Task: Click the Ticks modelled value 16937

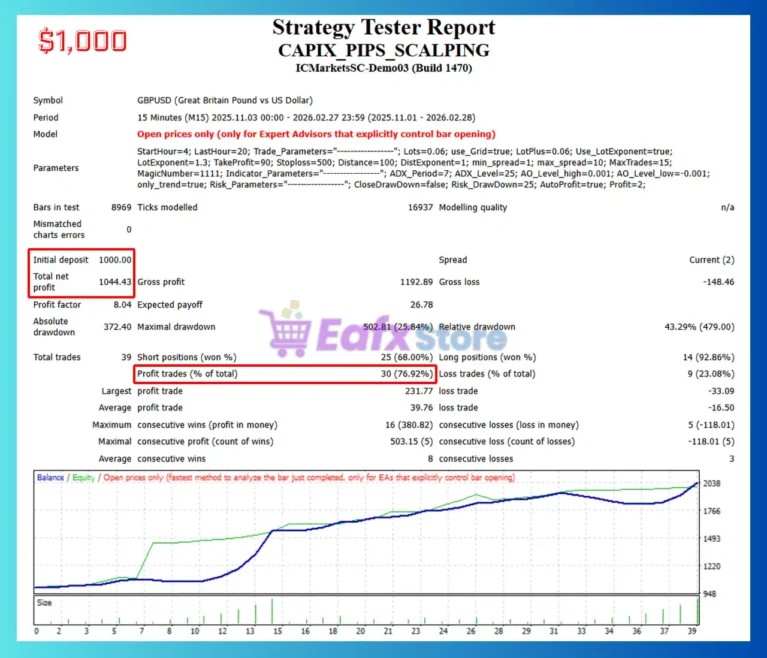Action: pos(420,207)
